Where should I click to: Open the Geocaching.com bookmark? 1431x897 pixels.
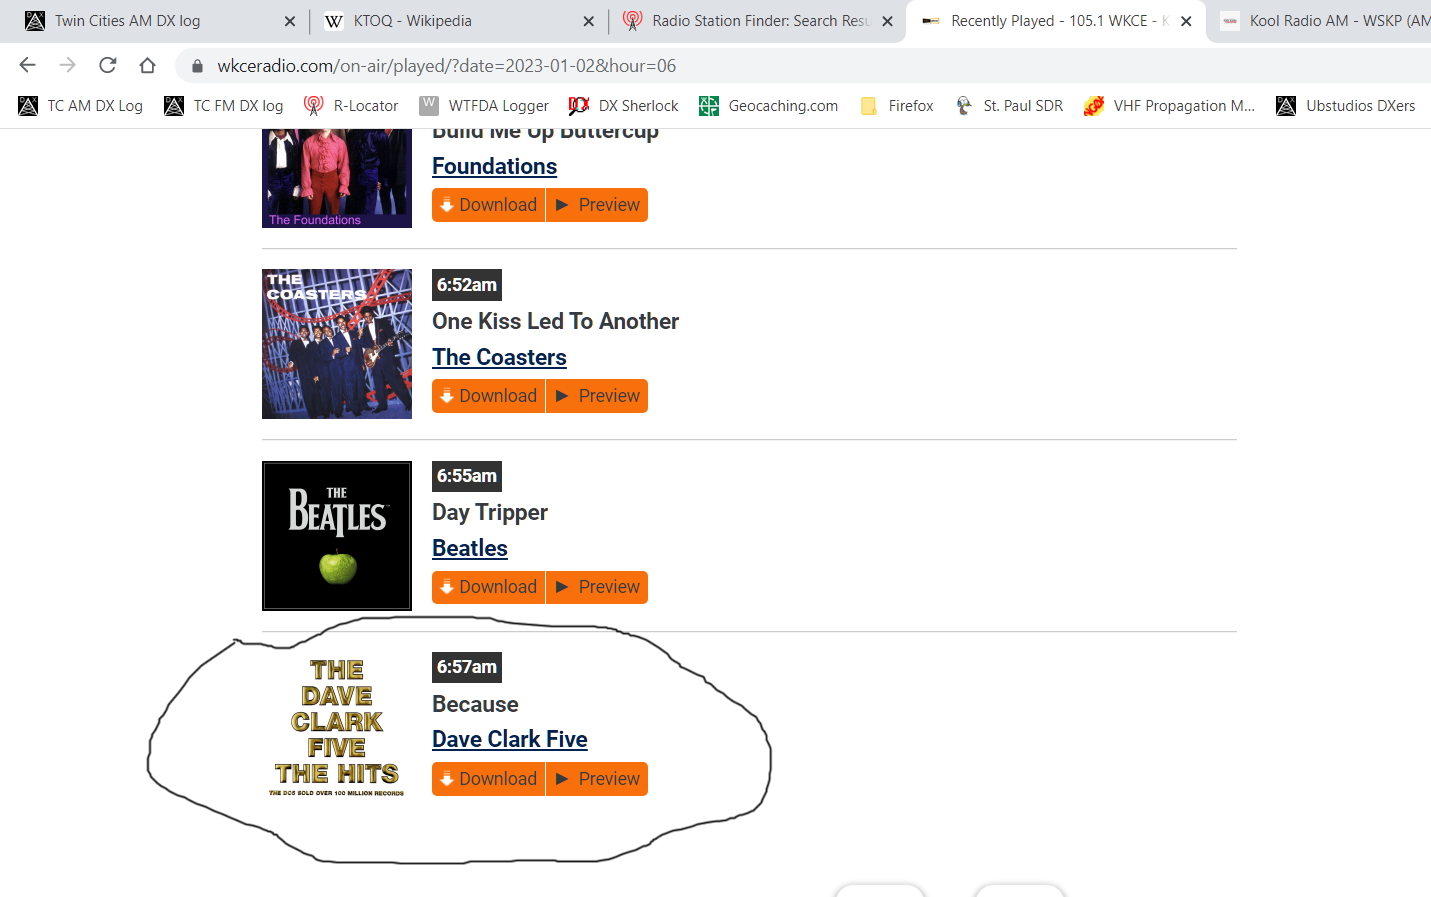[769, 106]
